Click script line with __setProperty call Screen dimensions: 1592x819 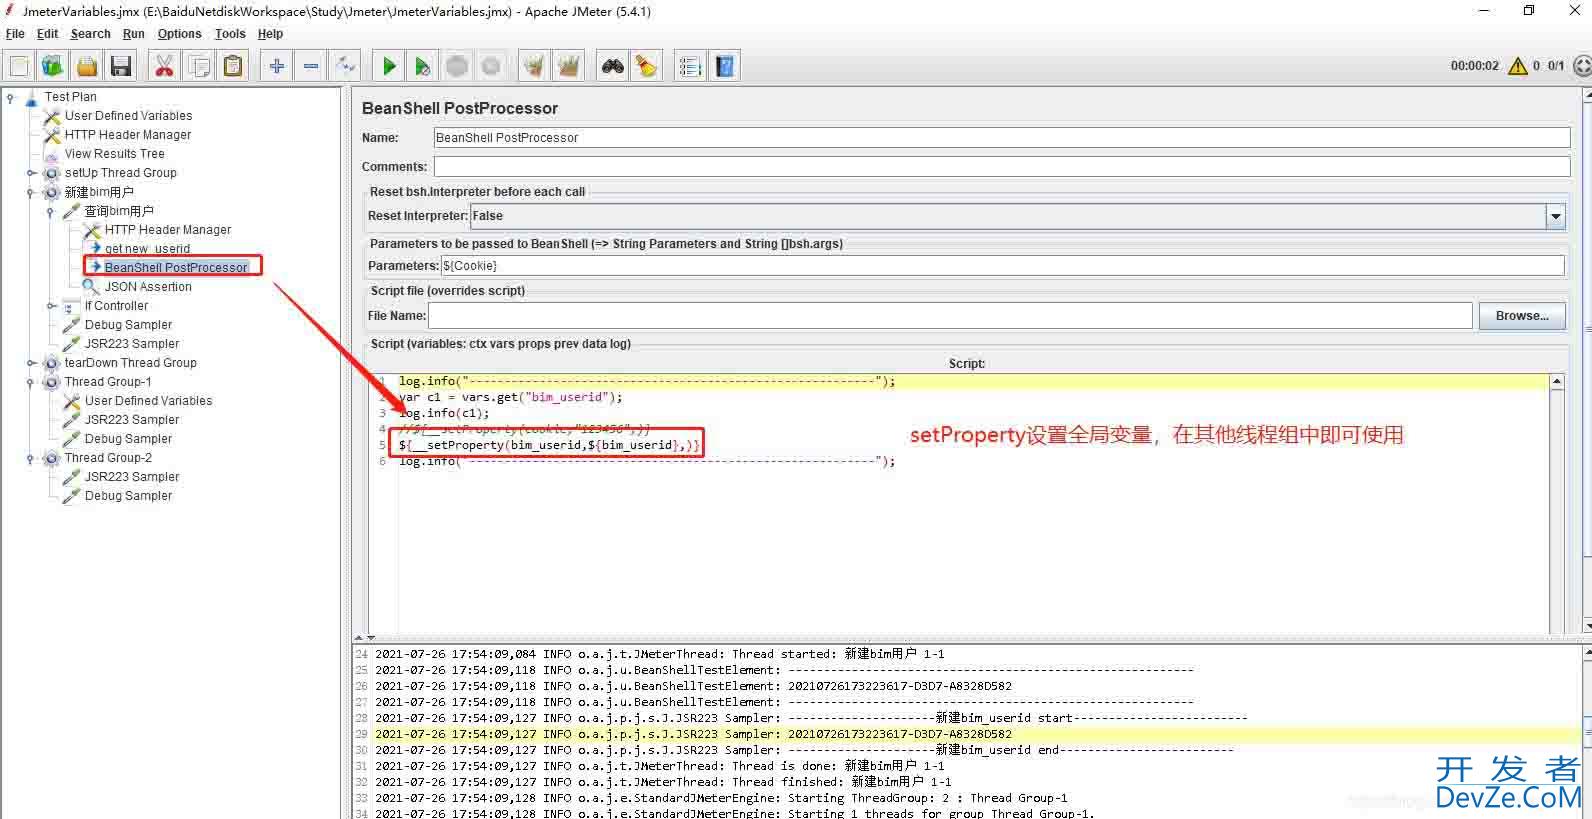click(549, 445)
